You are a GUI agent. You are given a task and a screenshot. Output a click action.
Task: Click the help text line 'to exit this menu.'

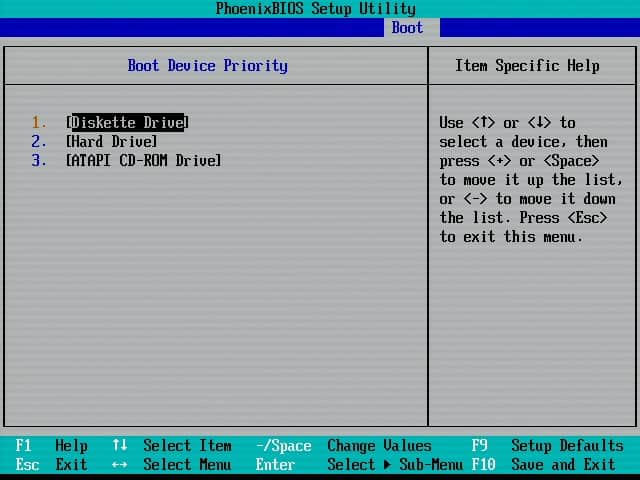pos(511,237)
